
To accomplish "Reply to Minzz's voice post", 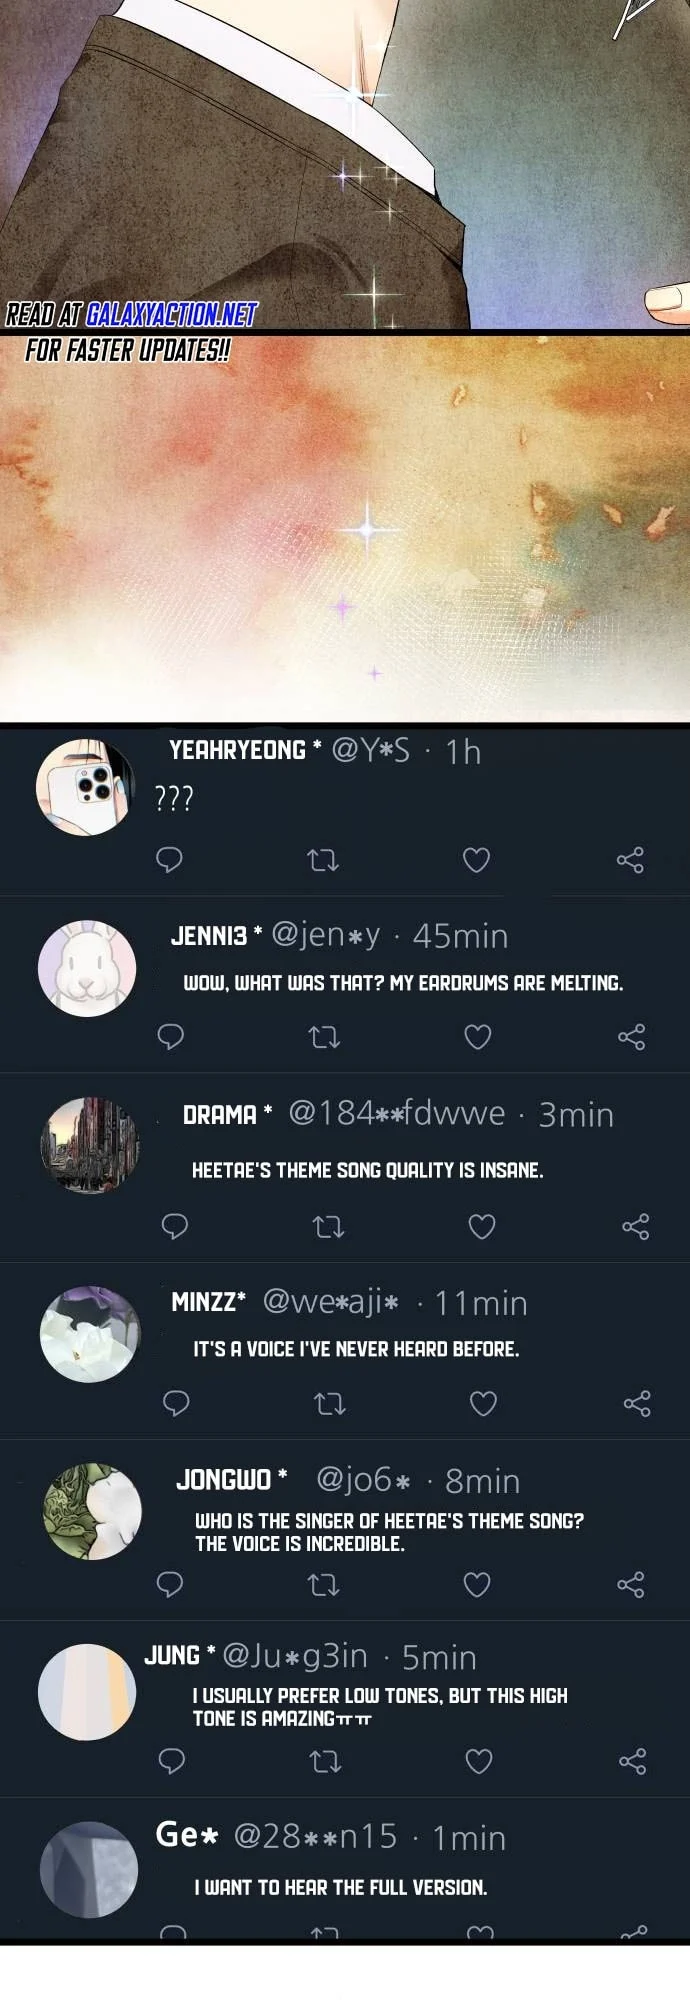I will pyautogui.click(x=176, y=1403).
